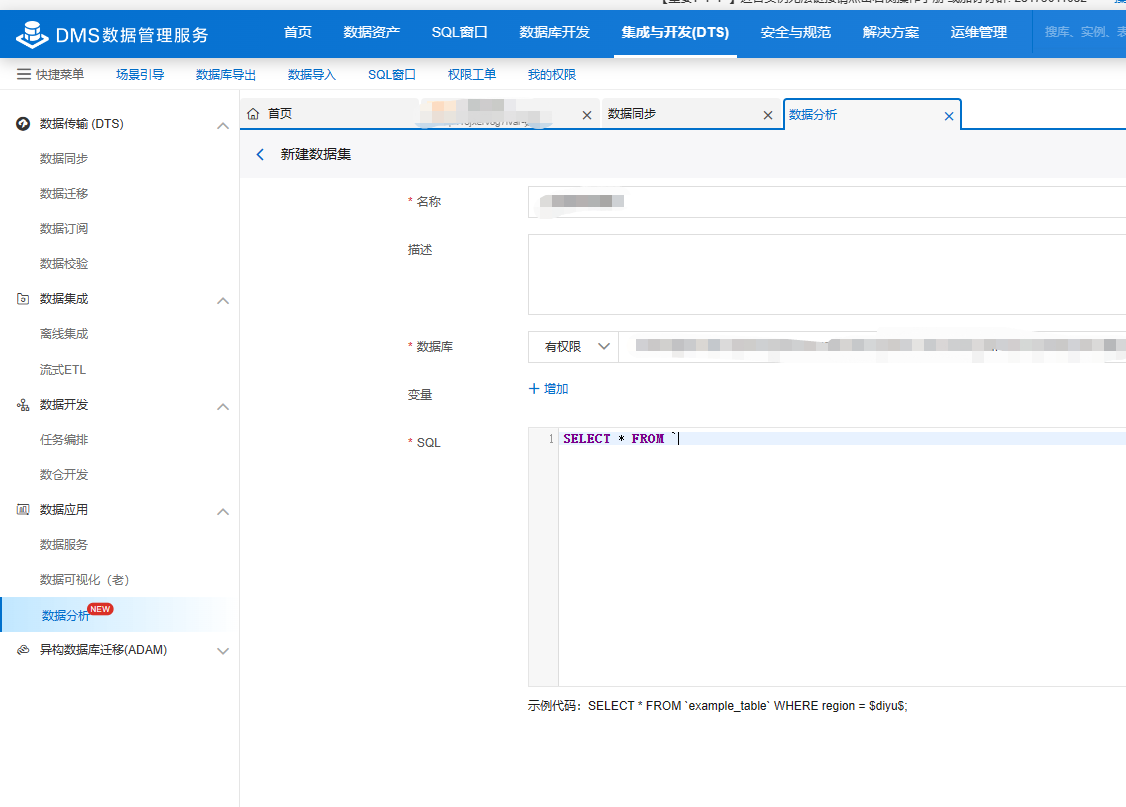Click the 数据传输 (DTS) section icon
This screenshot has width=1126, height=807.
(23, 123)
